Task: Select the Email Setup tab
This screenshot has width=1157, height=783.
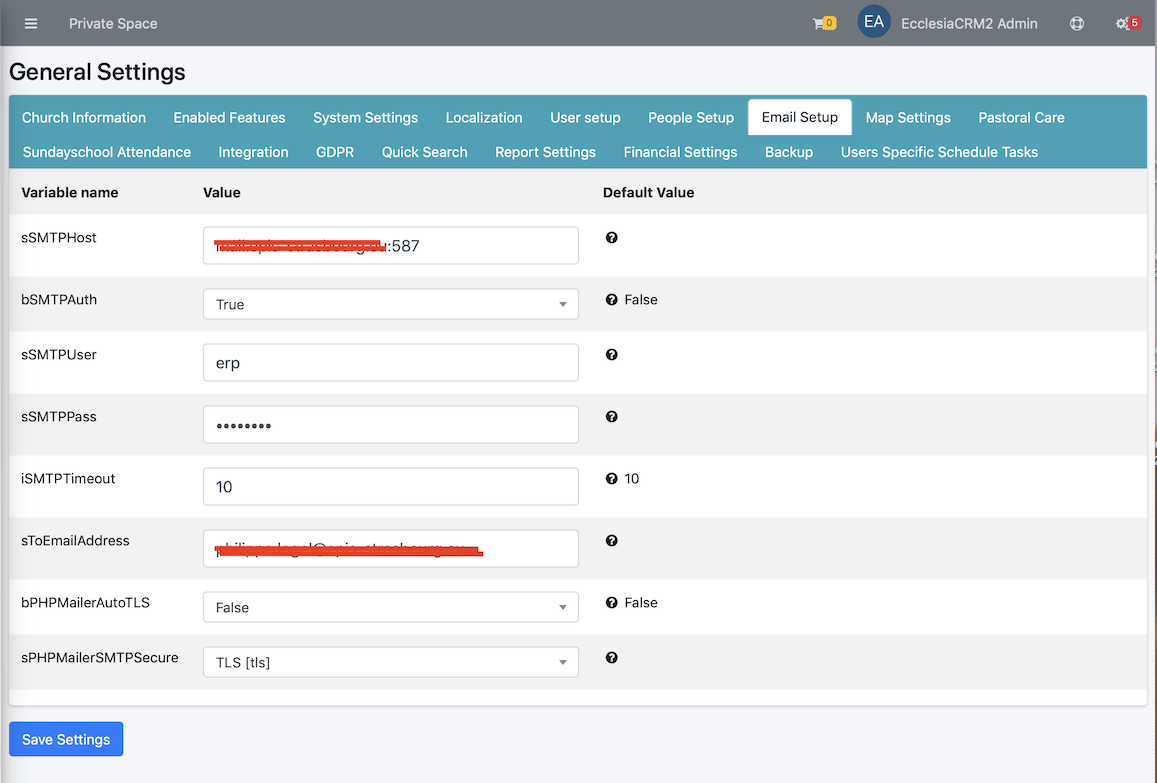Action: pyautogui.click(x=800, y=117)
